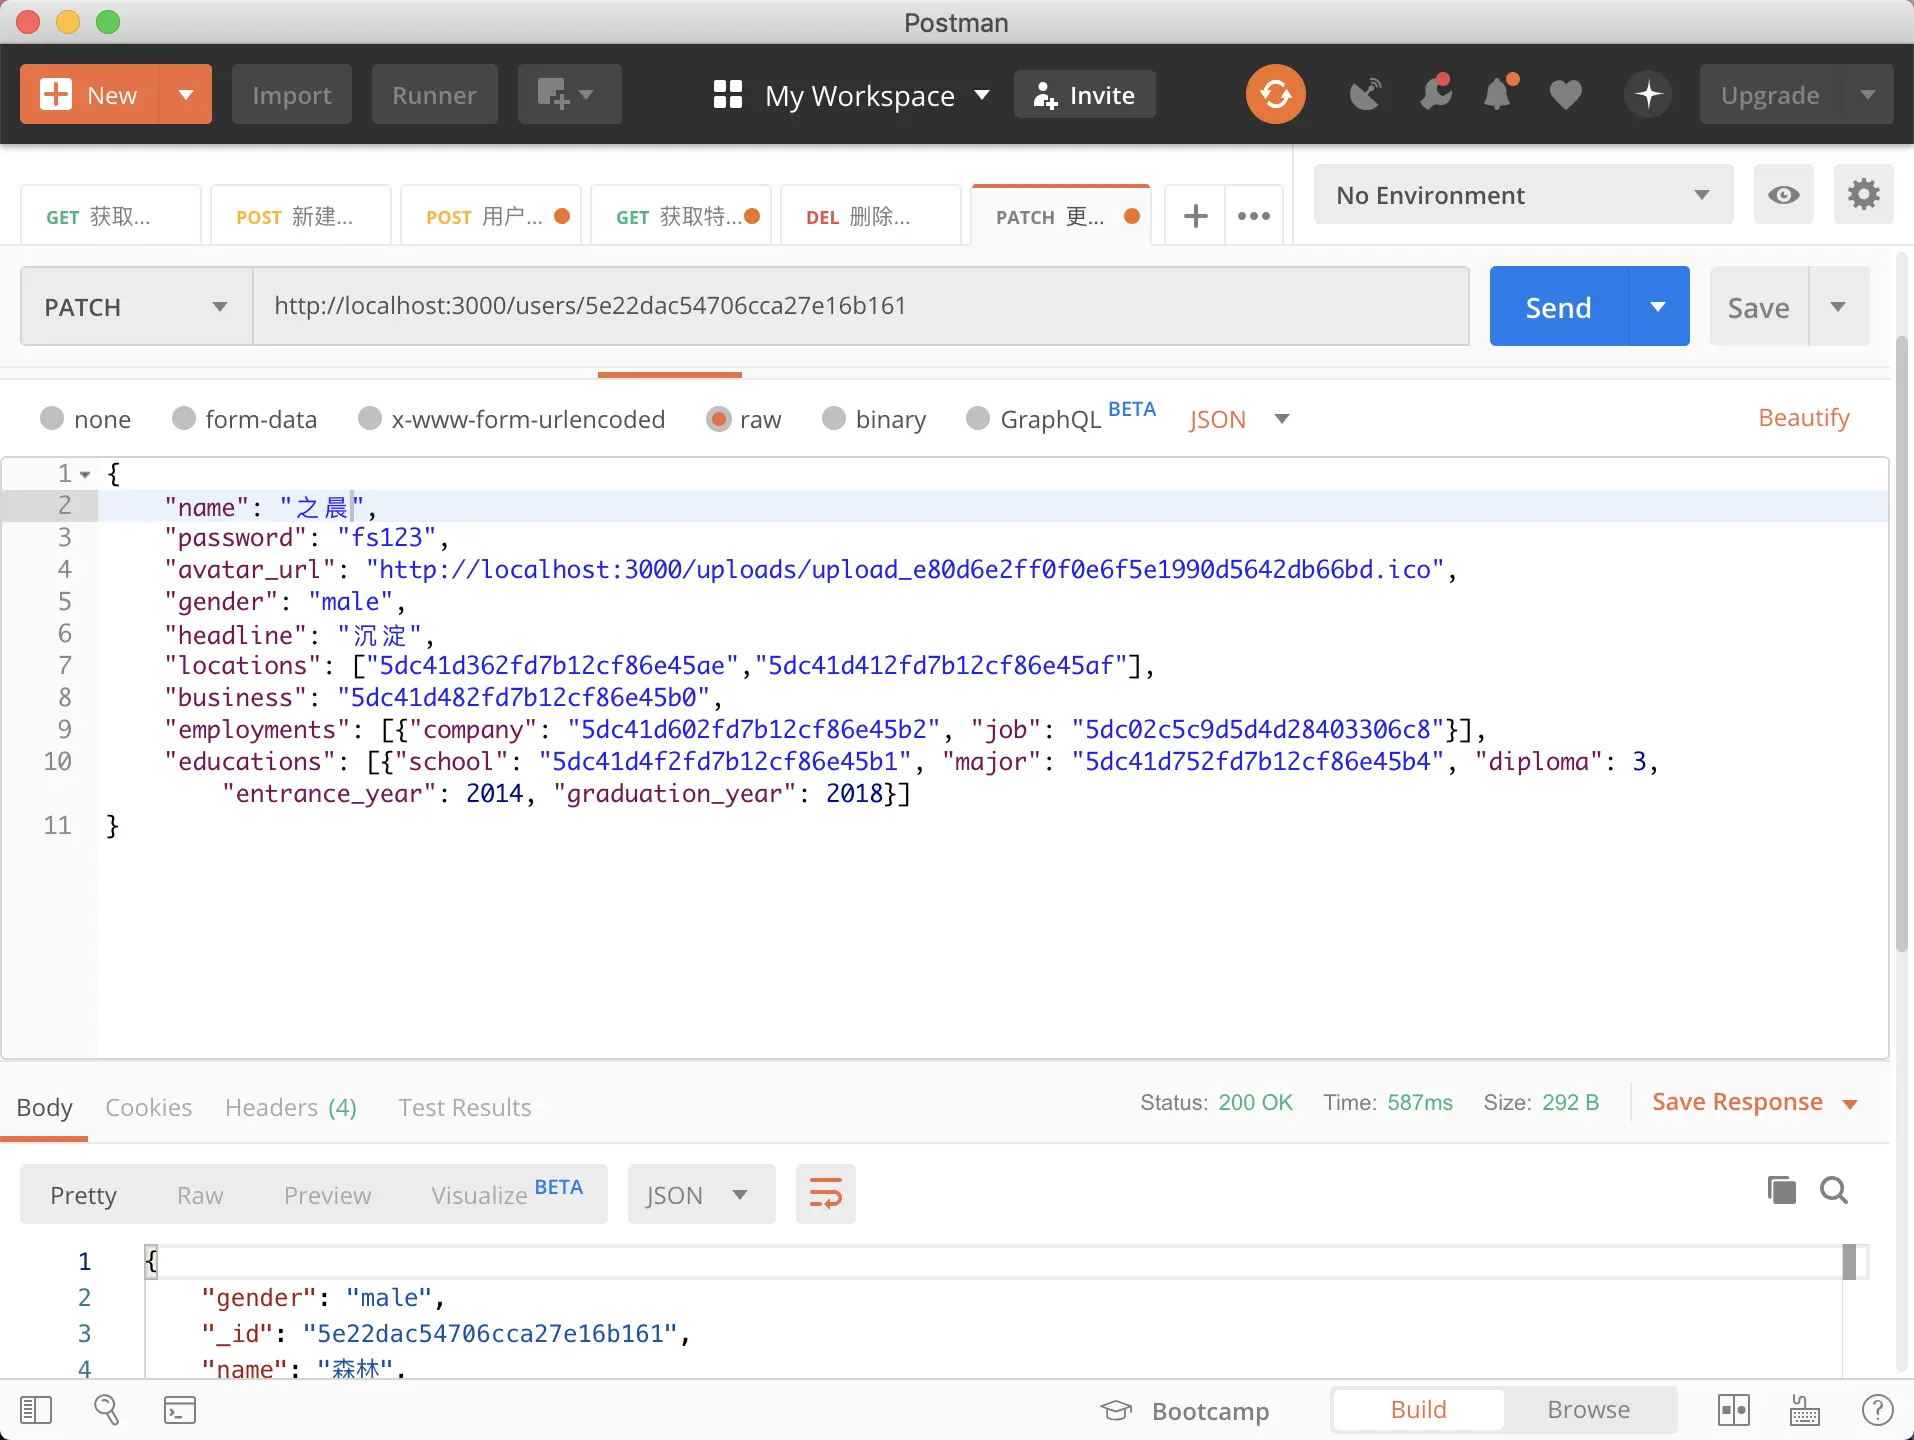Click the main window vertical scrollbar
Image resolution: width=1914 pixels, height=1440 pixels.
point(1902,644)
